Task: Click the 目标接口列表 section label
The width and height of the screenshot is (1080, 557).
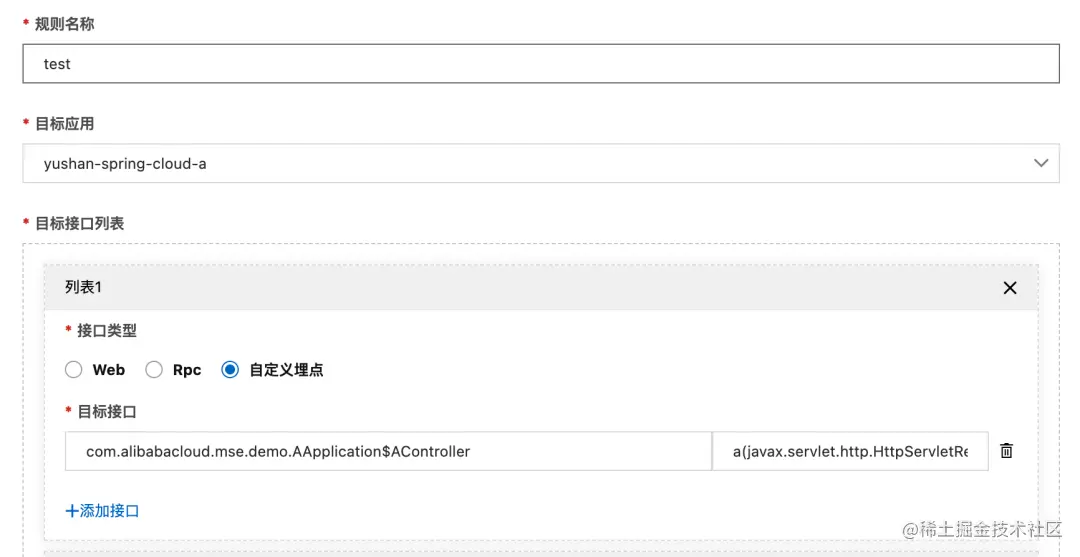Action: (x=79, y=223)
